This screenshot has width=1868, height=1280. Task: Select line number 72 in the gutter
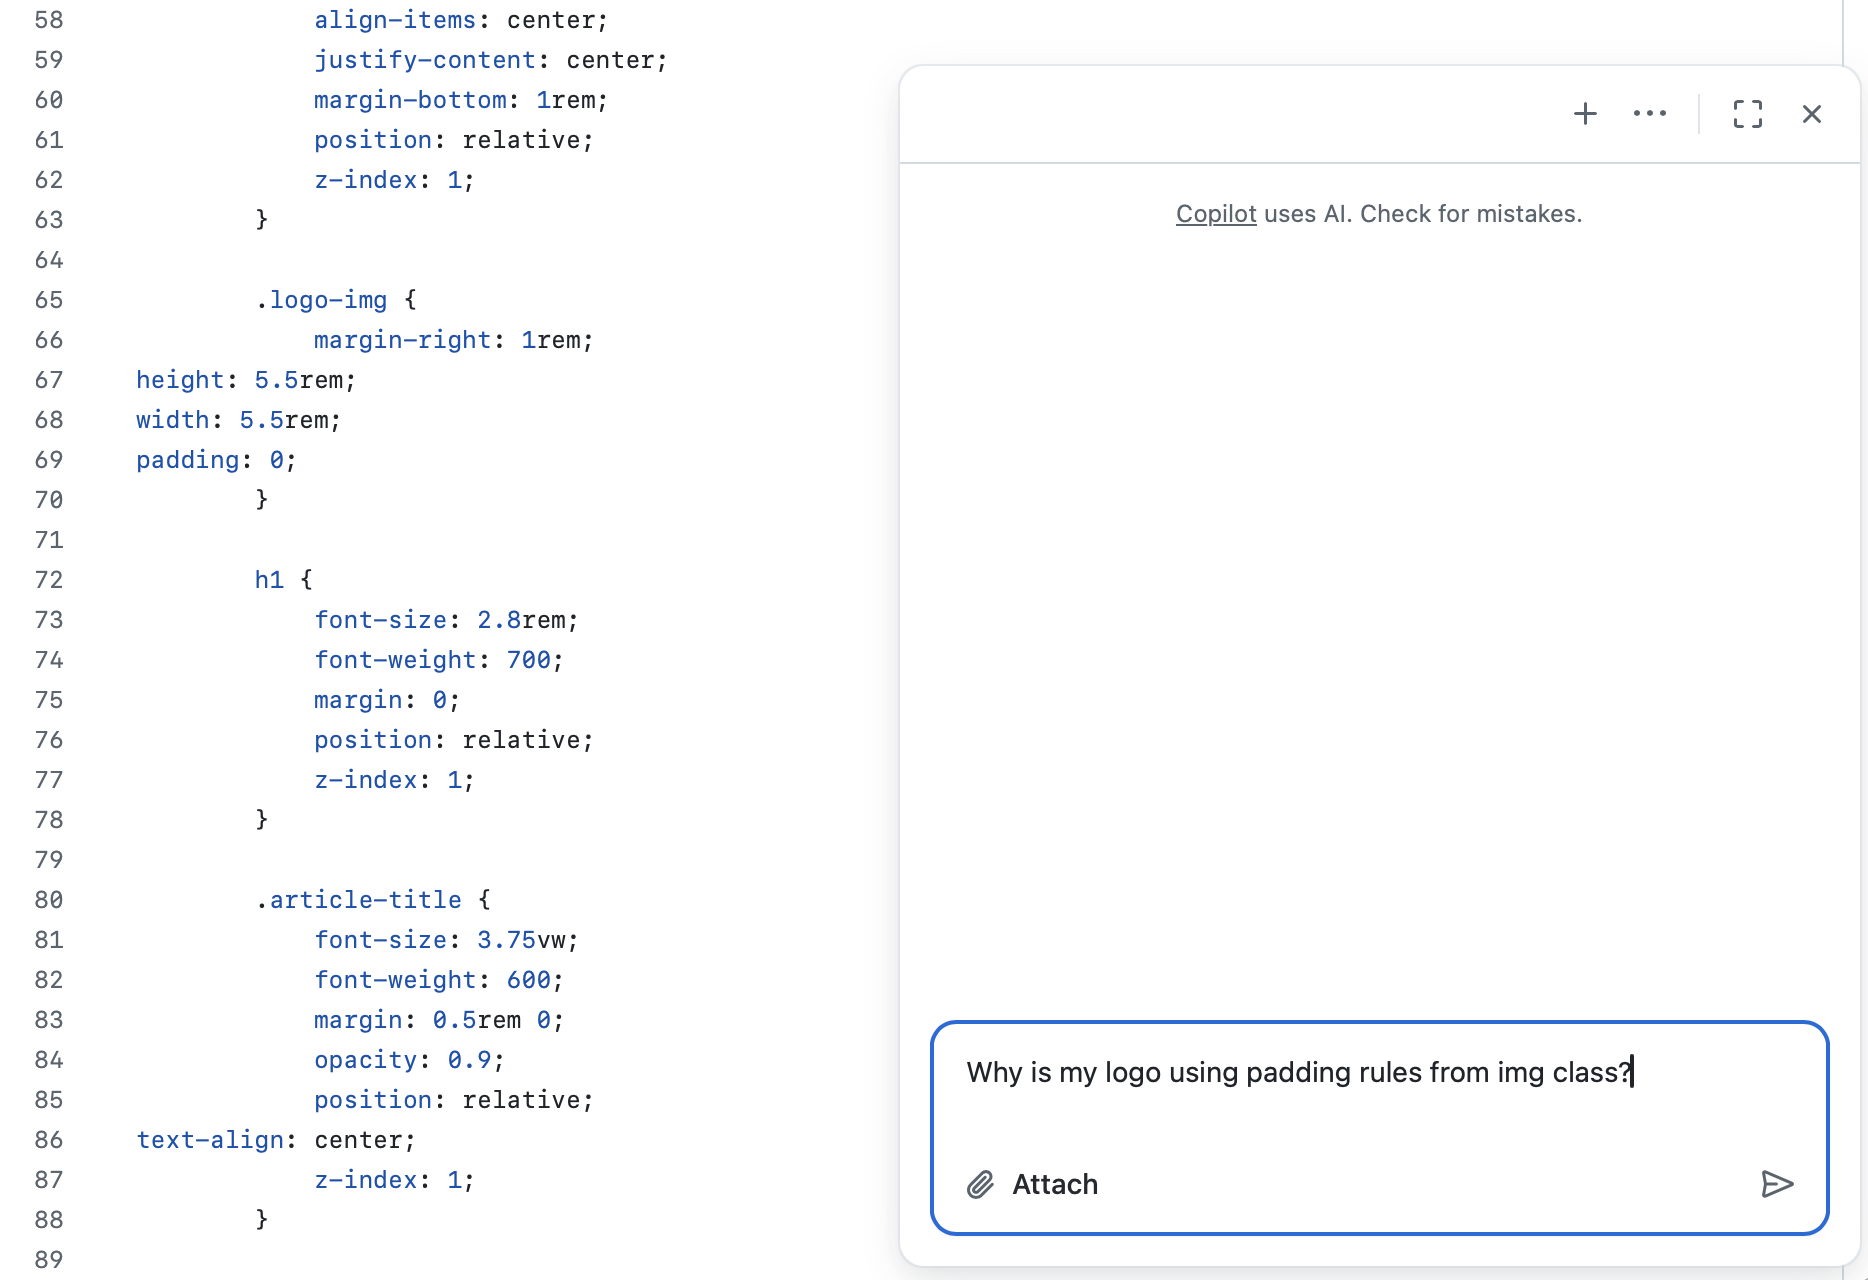click(49, 580)
